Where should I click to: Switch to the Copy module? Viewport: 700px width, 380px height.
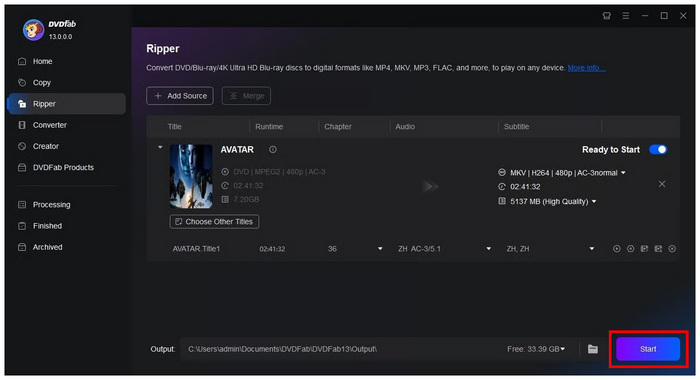pyautogui.click(x=41, y=83)
